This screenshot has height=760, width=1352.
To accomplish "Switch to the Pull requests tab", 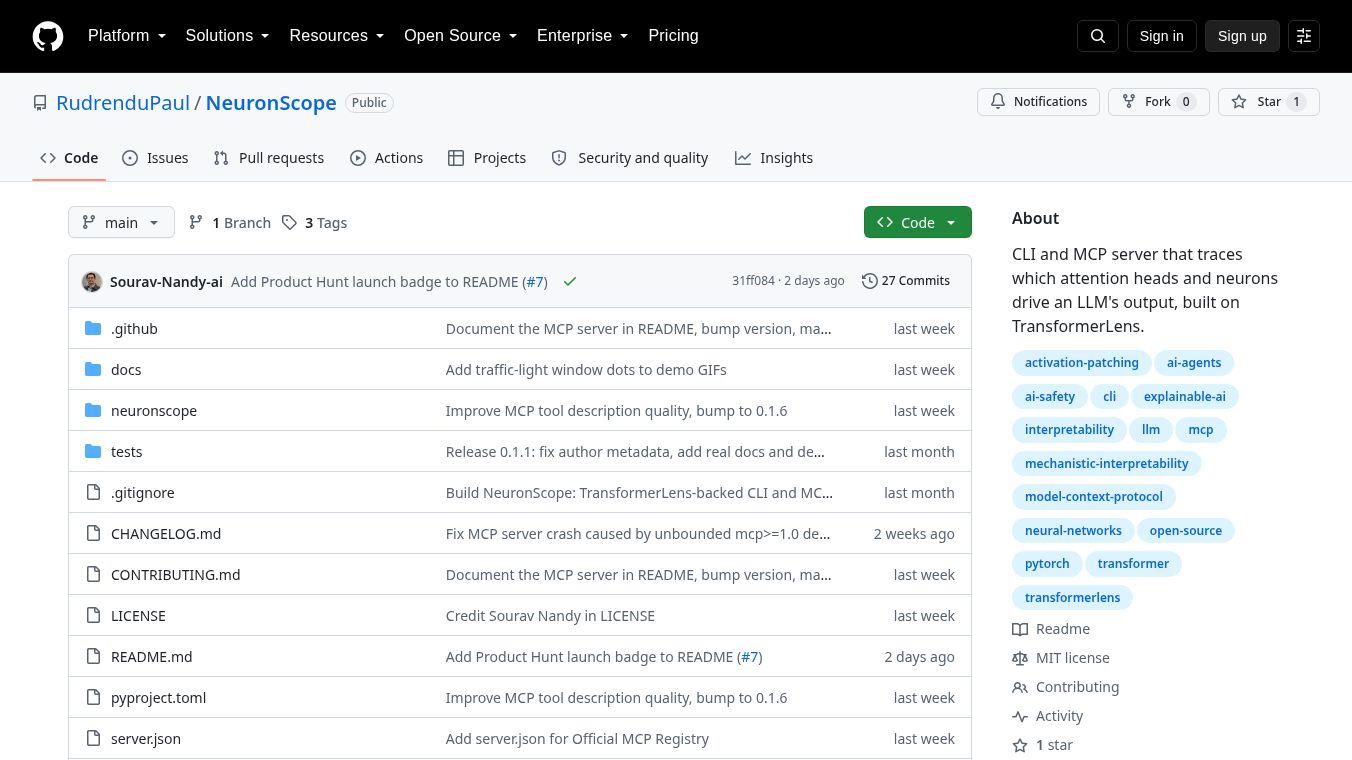I will 269,158.
